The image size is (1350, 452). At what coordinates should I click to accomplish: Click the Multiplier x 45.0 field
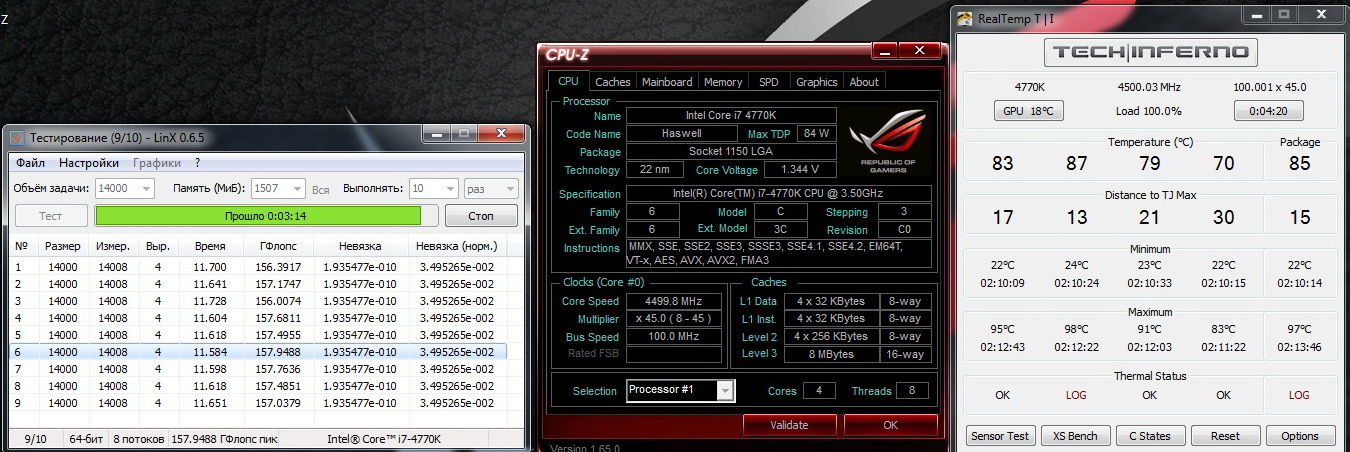(x=673, y=319)
